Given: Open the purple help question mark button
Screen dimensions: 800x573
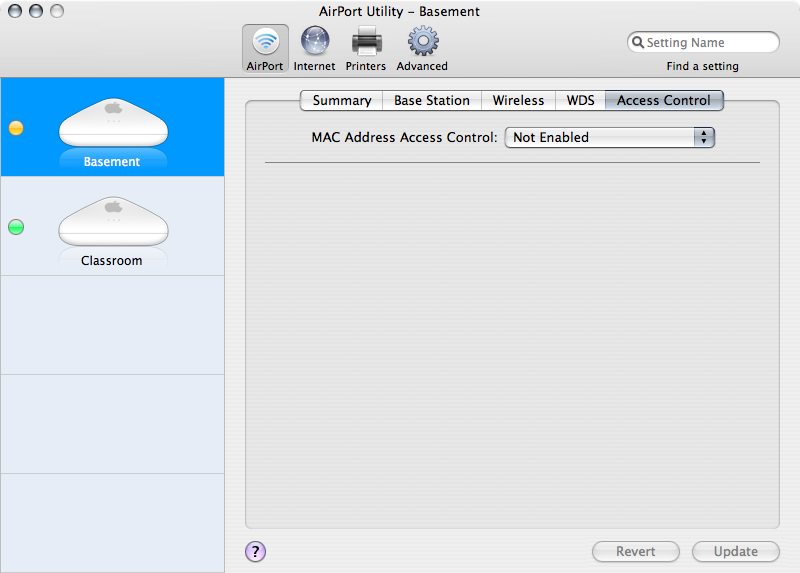Looking at the screenshot, I should point(255,551).
